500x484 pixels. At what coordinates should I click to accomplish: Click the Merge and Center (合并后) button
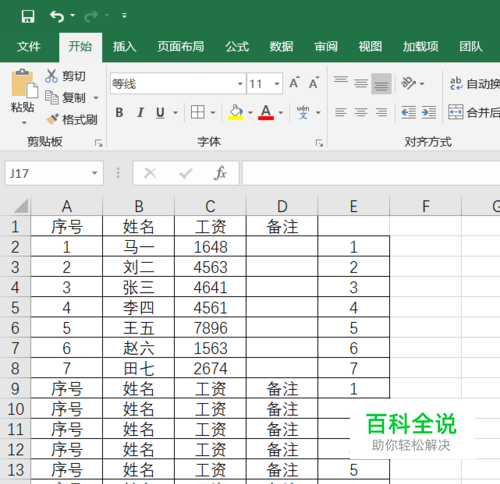coord(474,112)
